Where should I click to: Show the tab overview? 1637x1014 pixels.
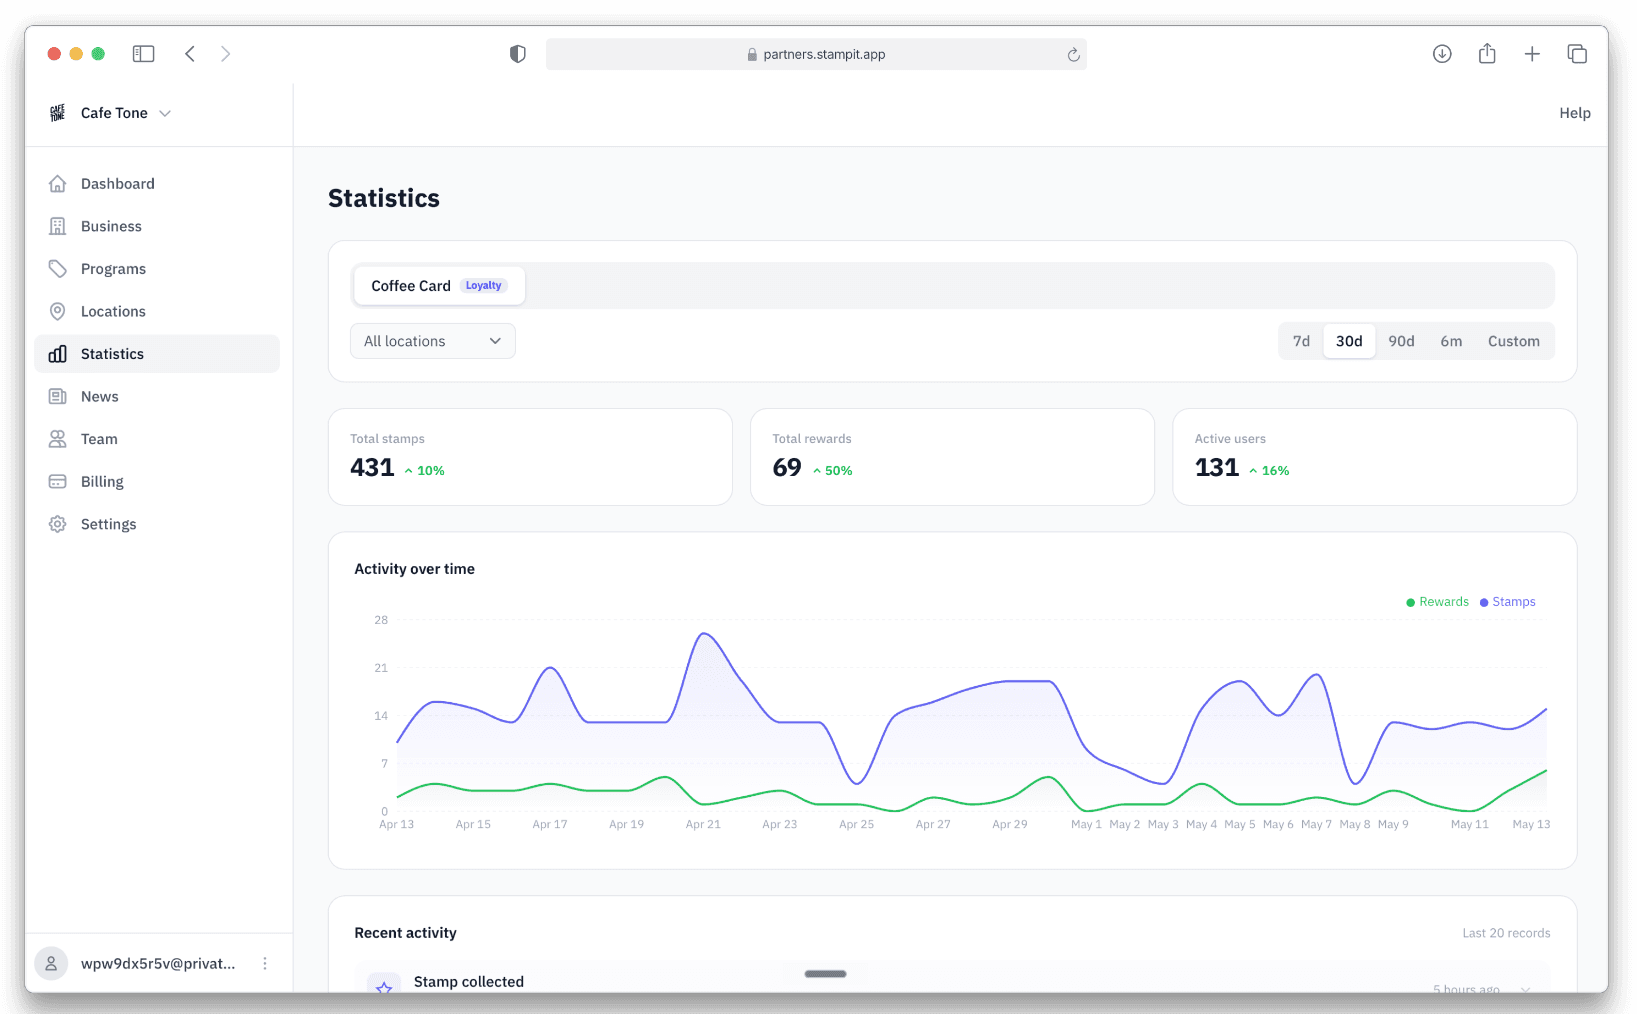(1577, 54)
